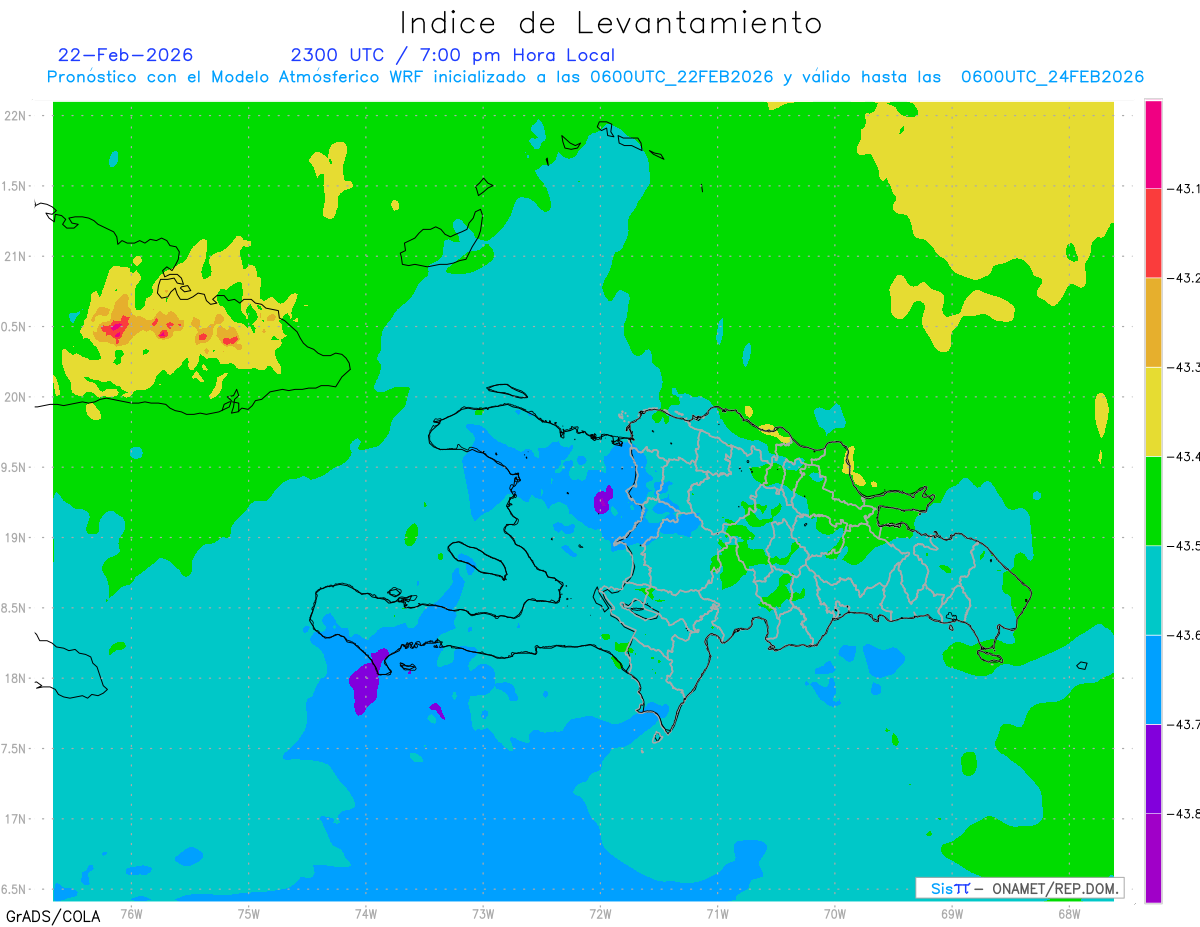Select the red legend color swatch
The width and height of the screenshot is (1200, 927).
point(1153,233)
